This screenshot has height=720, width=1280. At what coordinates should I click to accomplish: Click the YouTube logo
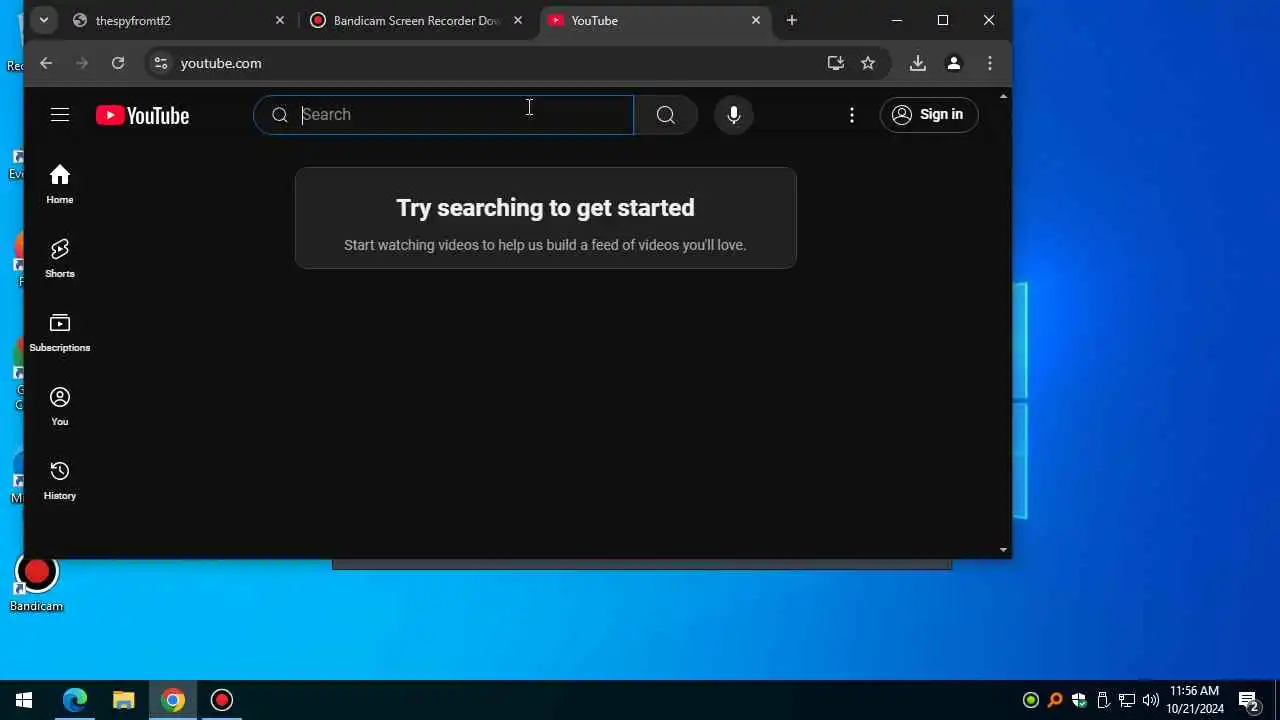142,116
